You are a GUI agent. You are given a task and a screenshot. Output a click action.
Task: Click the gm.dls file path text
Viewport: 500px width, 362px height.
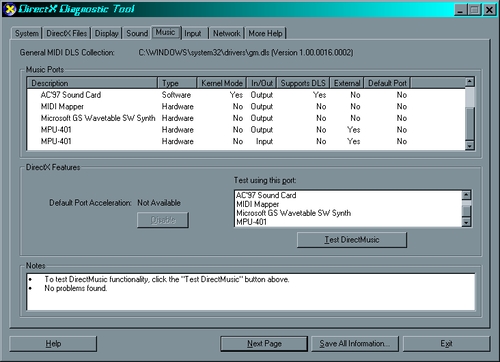point(246,53)
